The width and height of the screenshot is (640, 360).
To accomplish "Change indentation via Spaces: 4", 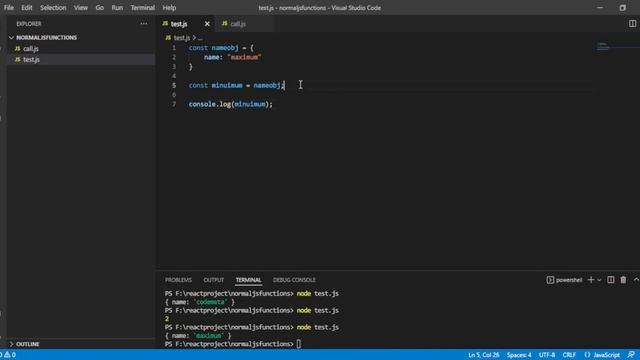I will point(519,355).
